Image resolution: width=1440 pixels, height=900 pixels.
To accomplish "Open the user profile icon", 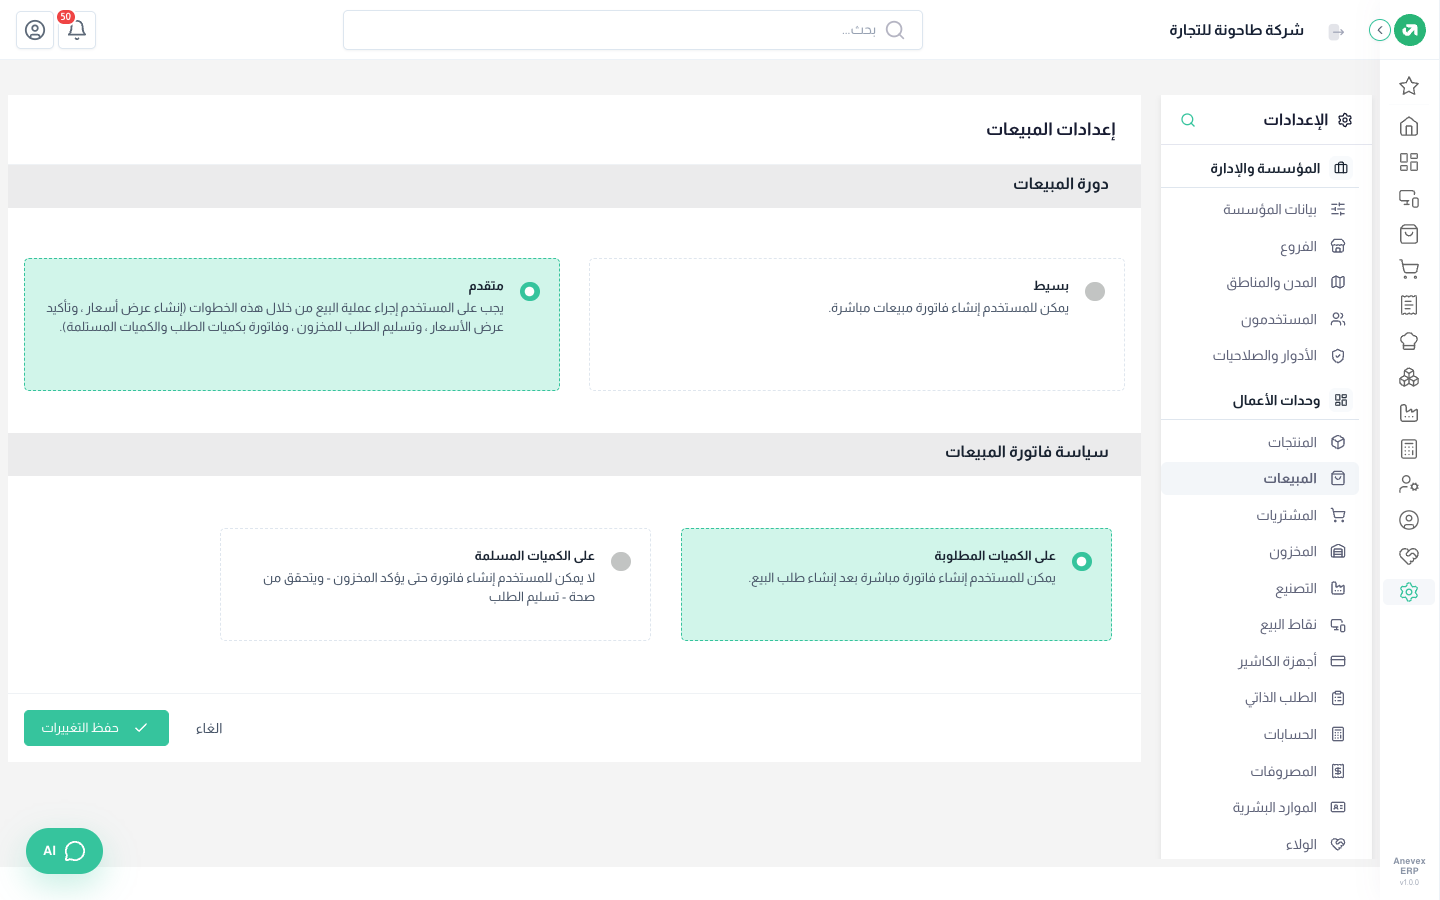I will (x=35, y=30).
